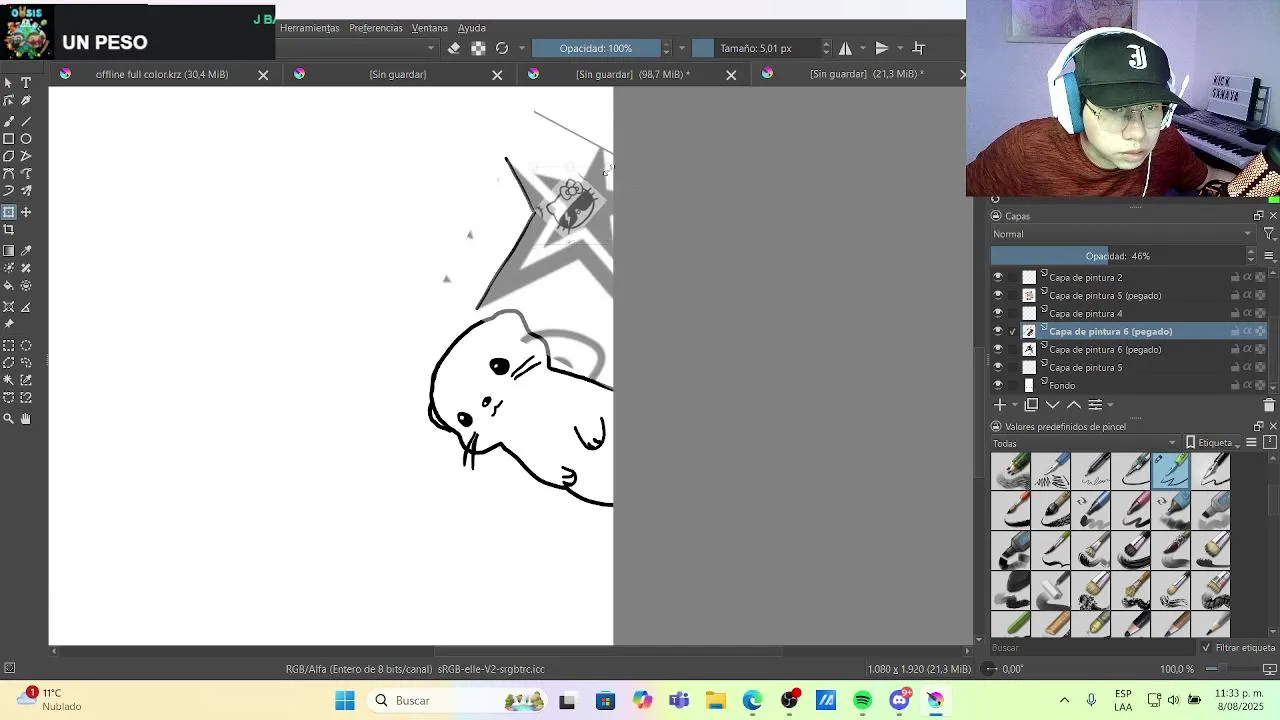
Task: Close the [Sin guardar] (98,7 MiB) tab
Action: [731, 75]
